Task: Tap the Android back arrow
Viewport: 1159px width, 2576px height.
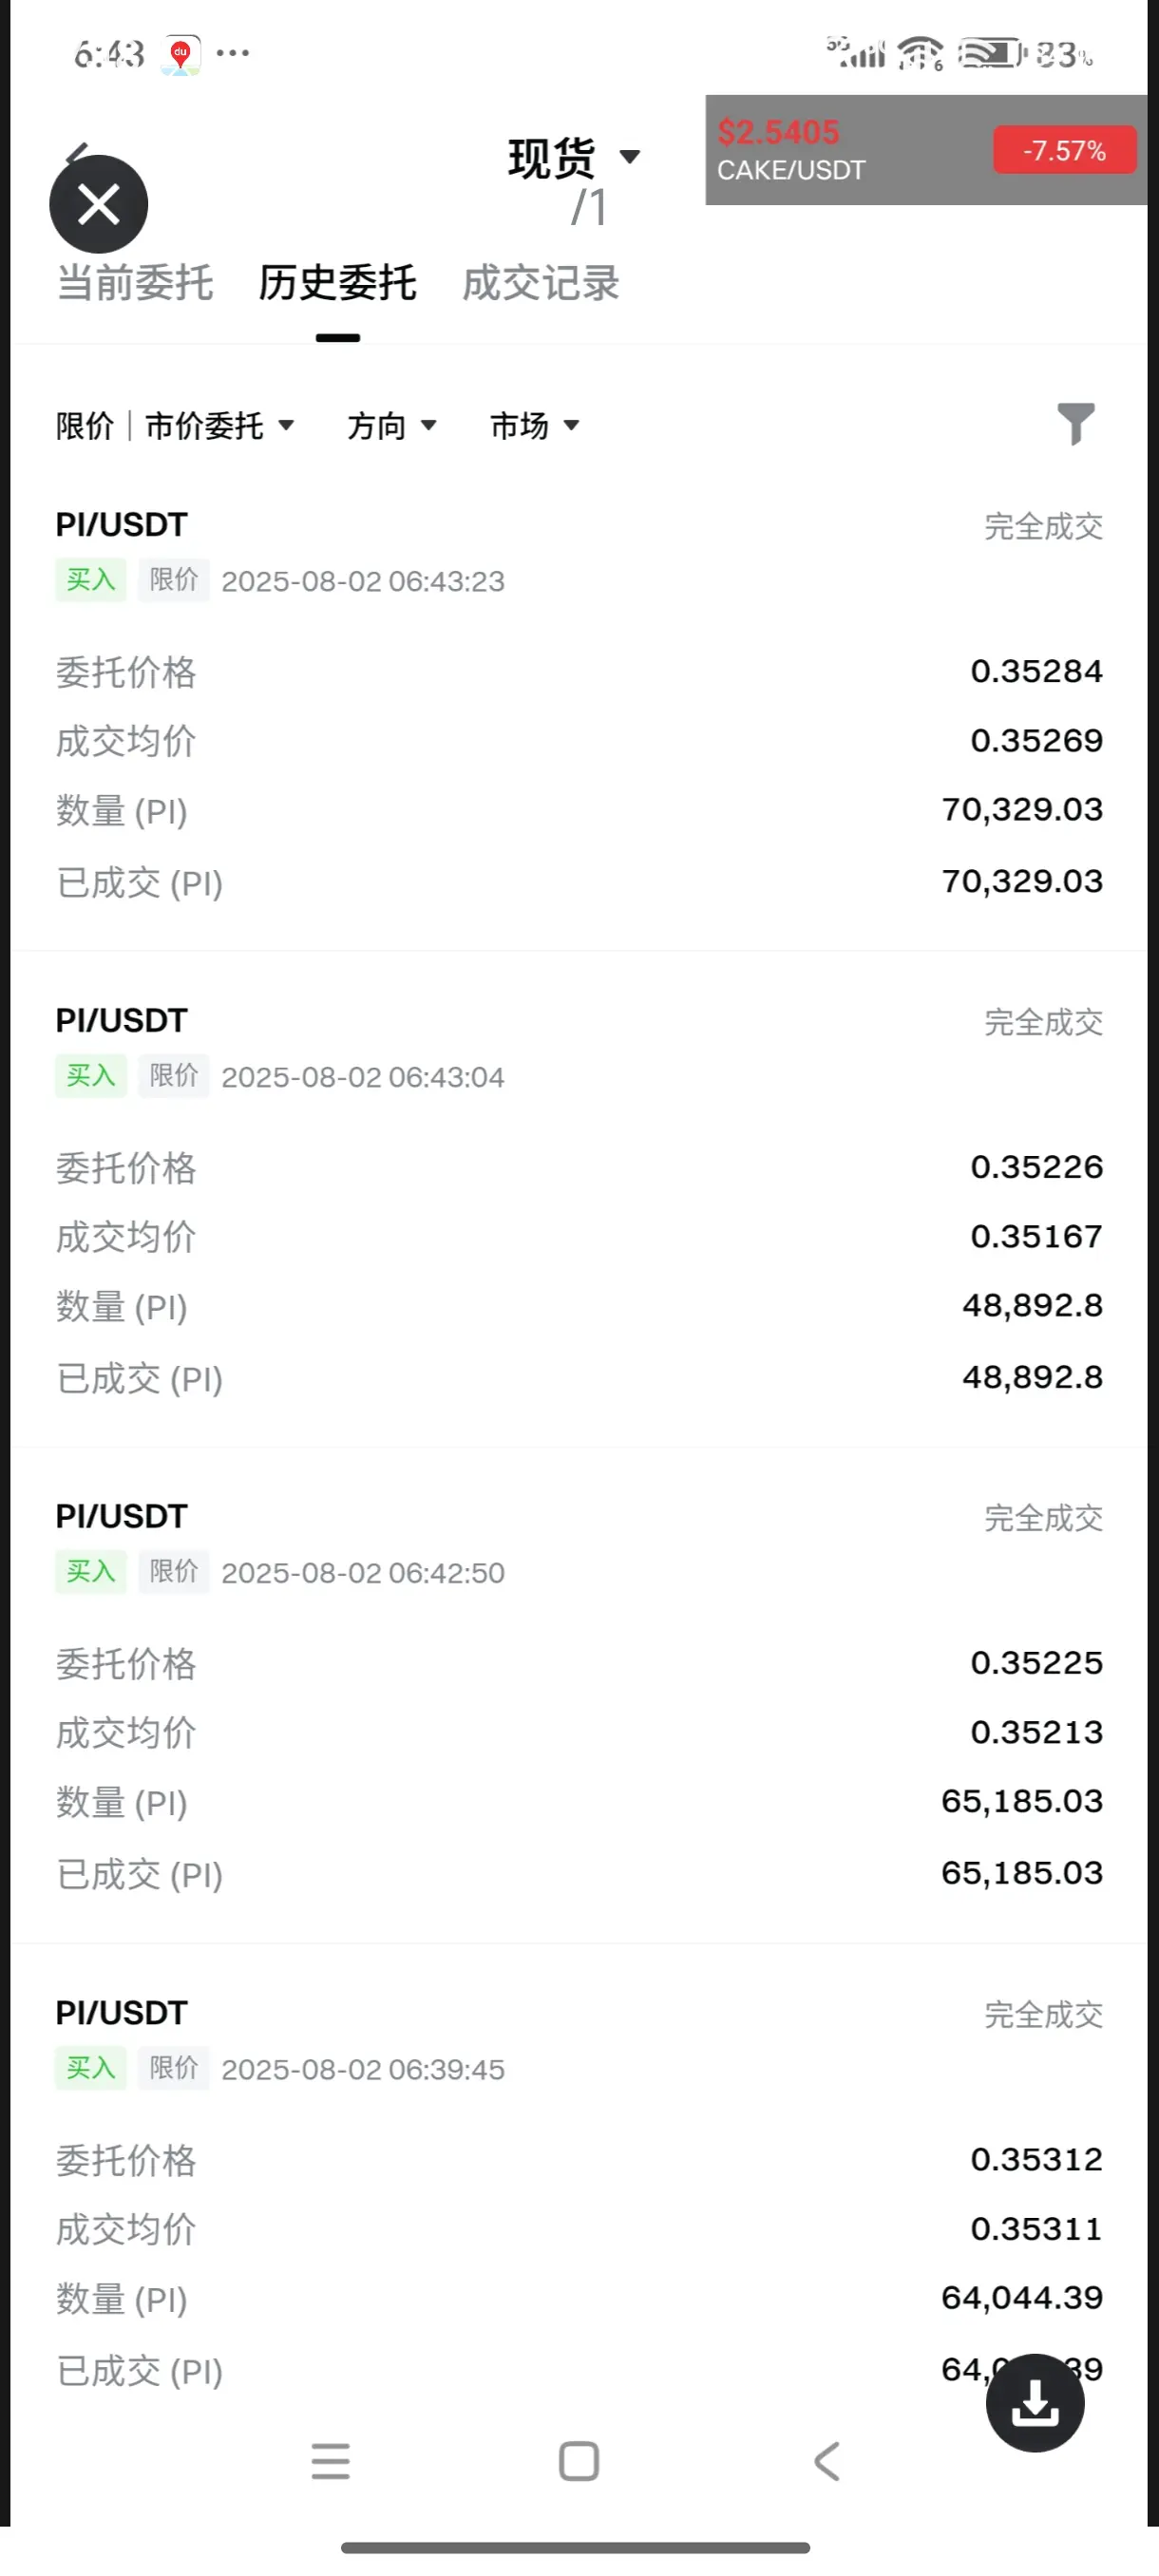Action: point(827,2461)
